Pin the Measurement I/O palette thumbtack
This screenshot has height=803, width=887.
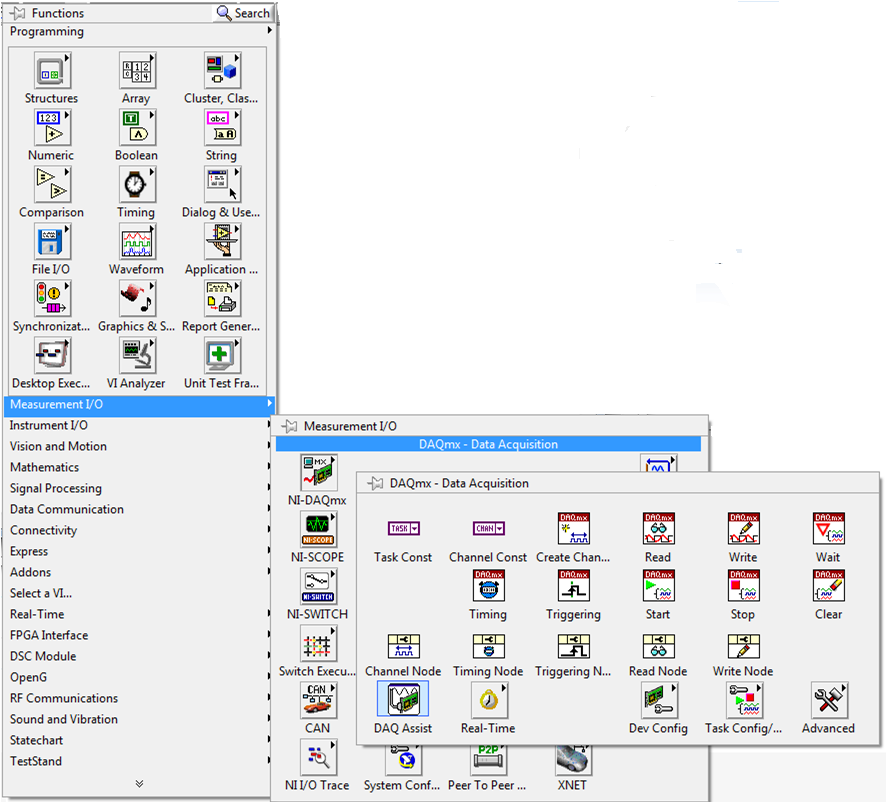click(x=289, y=426)
